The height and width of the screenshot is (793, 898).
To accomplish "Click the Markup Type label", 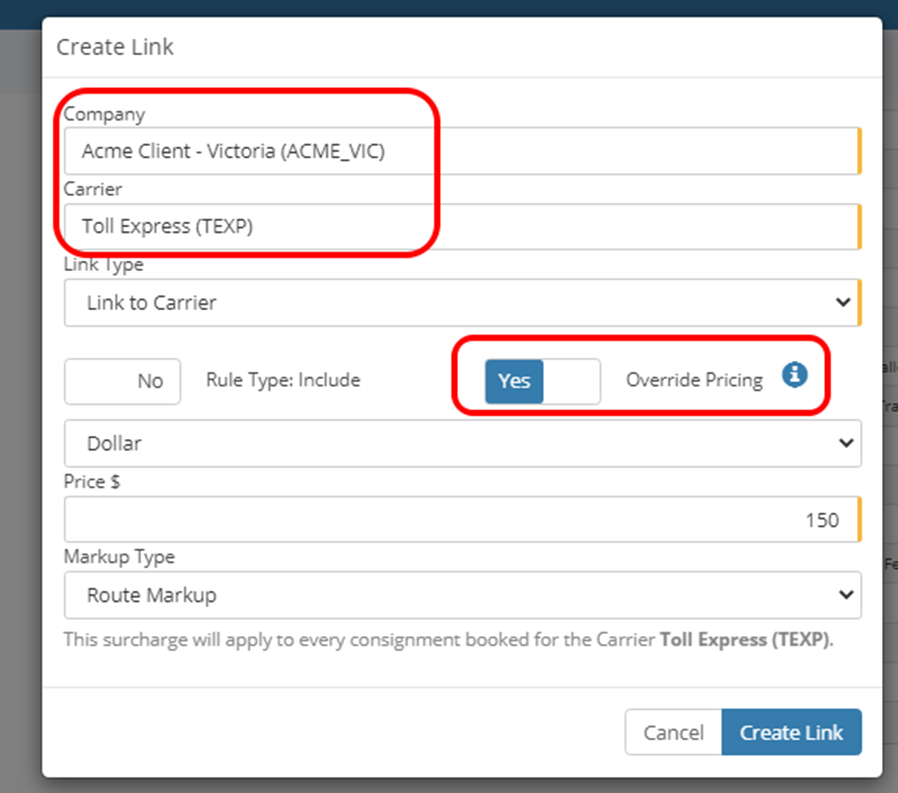I will [x=119, y=557].
